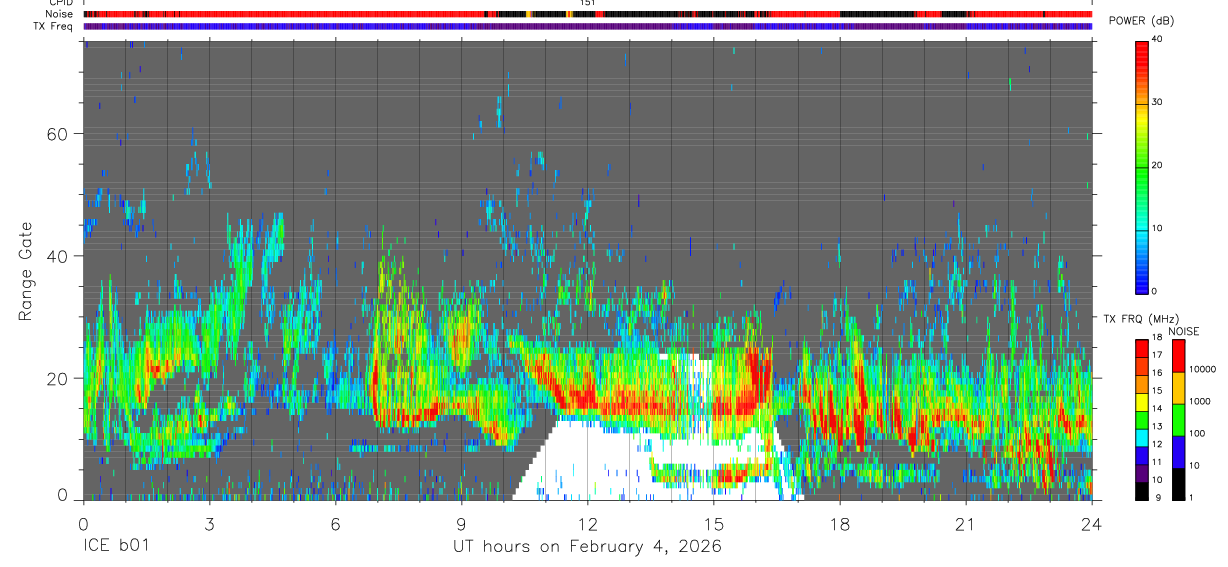The height and width of the screenshot is (567, 1228).
Task: Click the "18" tick on the UT hours axis
Action: [839, 523]
